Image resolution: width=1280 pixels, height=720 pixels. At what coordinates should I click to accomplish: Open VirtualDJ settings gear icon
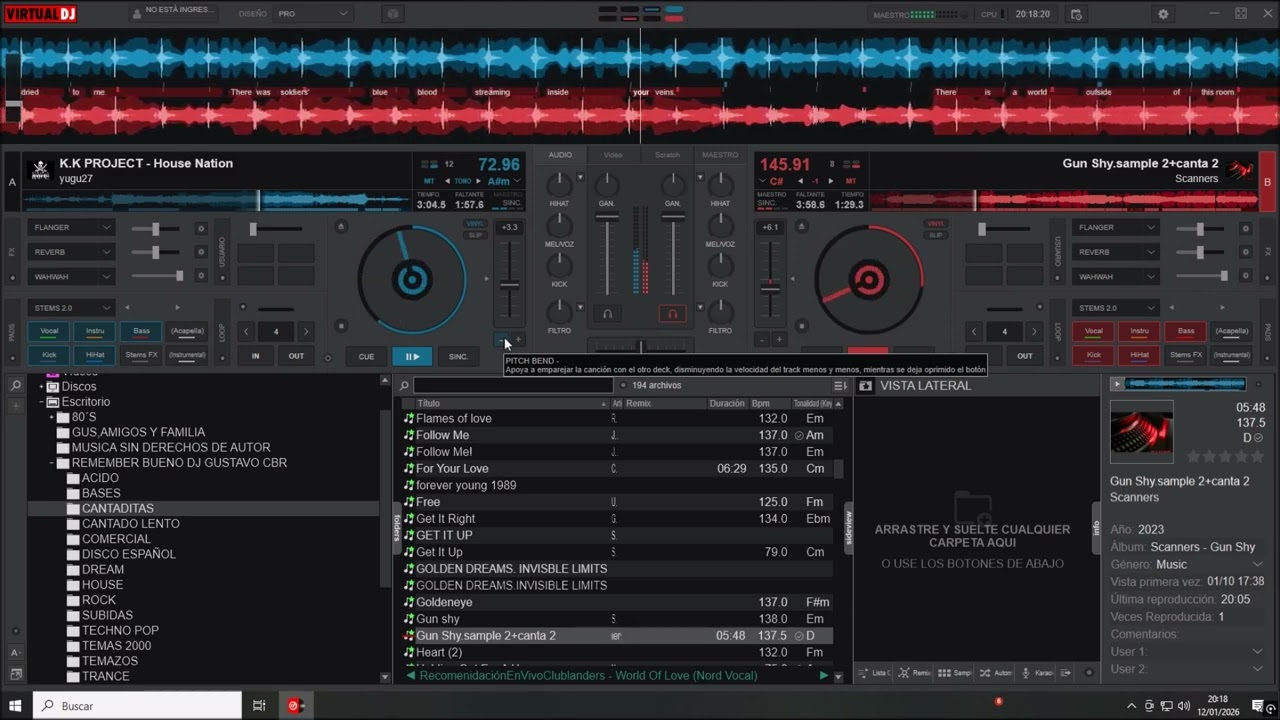pos(1163,14)
